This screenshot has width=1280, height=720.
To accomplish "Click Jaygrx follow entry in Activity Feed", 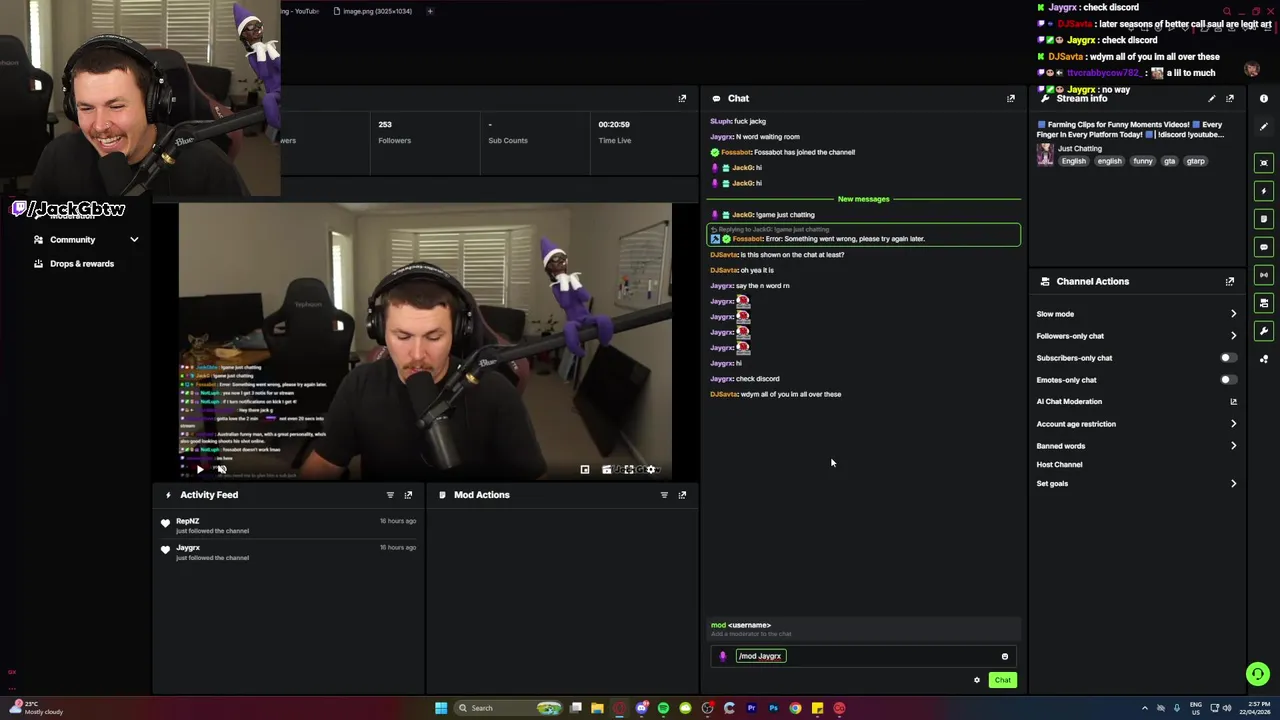I will (x=288, y=552).
